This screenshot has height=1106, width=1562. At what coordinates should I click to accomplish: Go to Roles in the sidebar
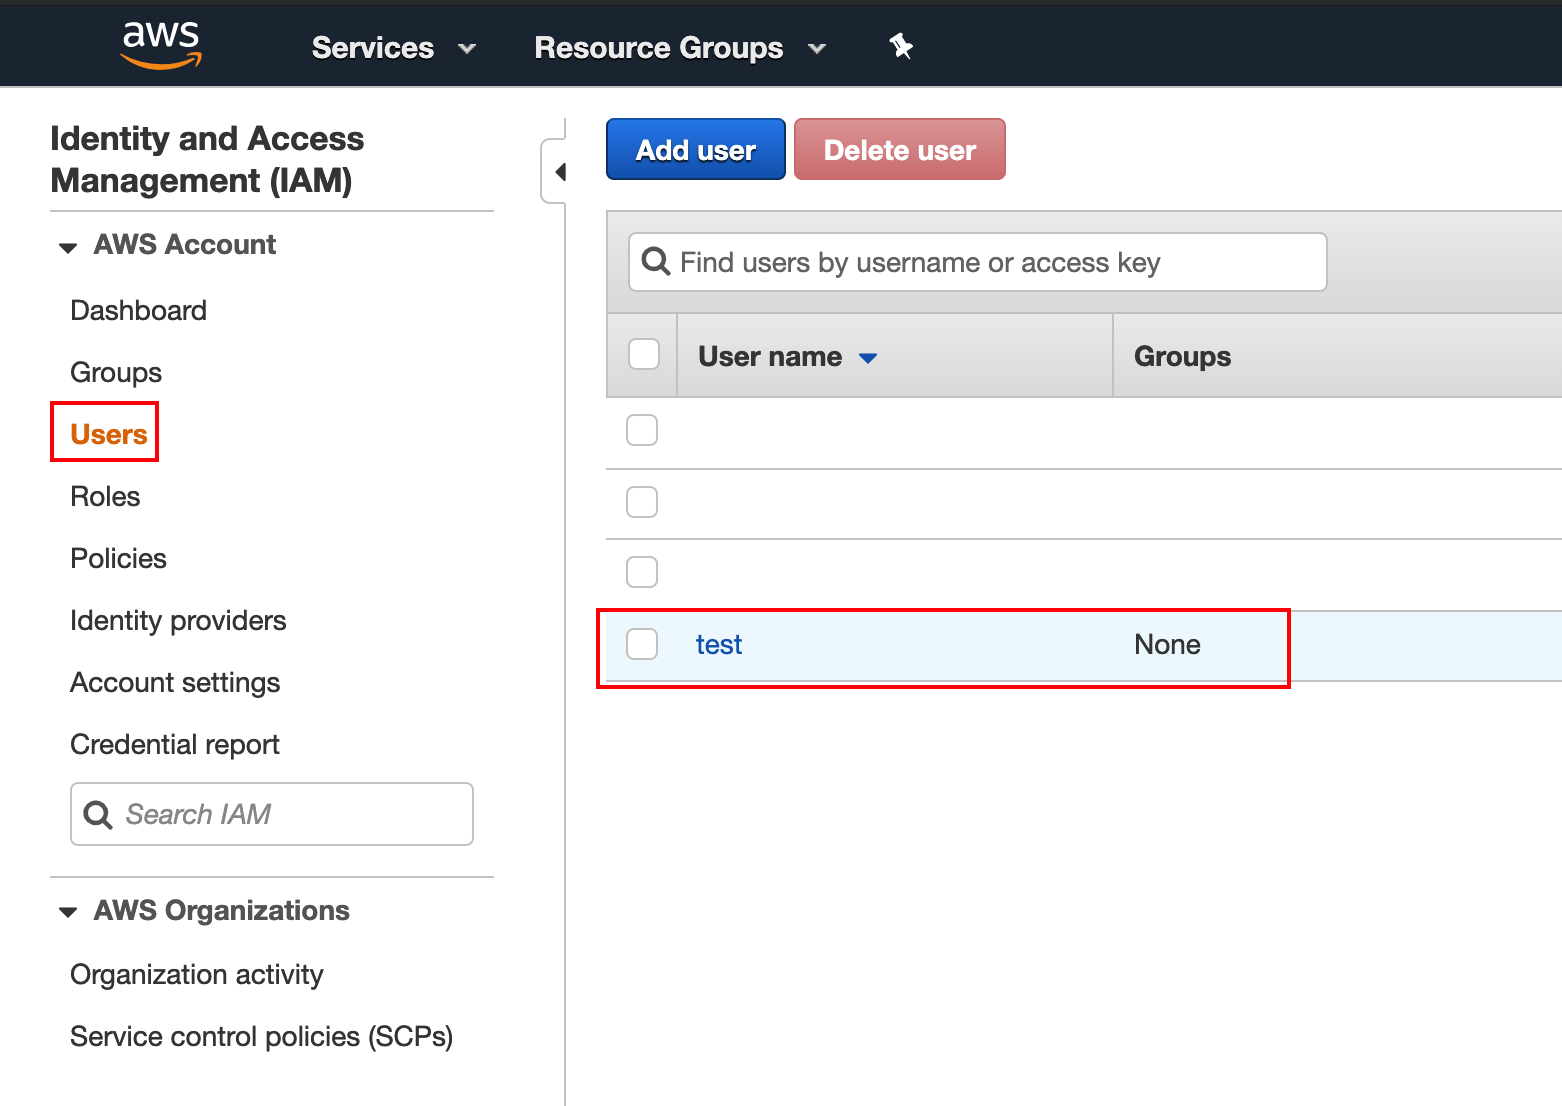pyautogui.click(x=105, y=497)
